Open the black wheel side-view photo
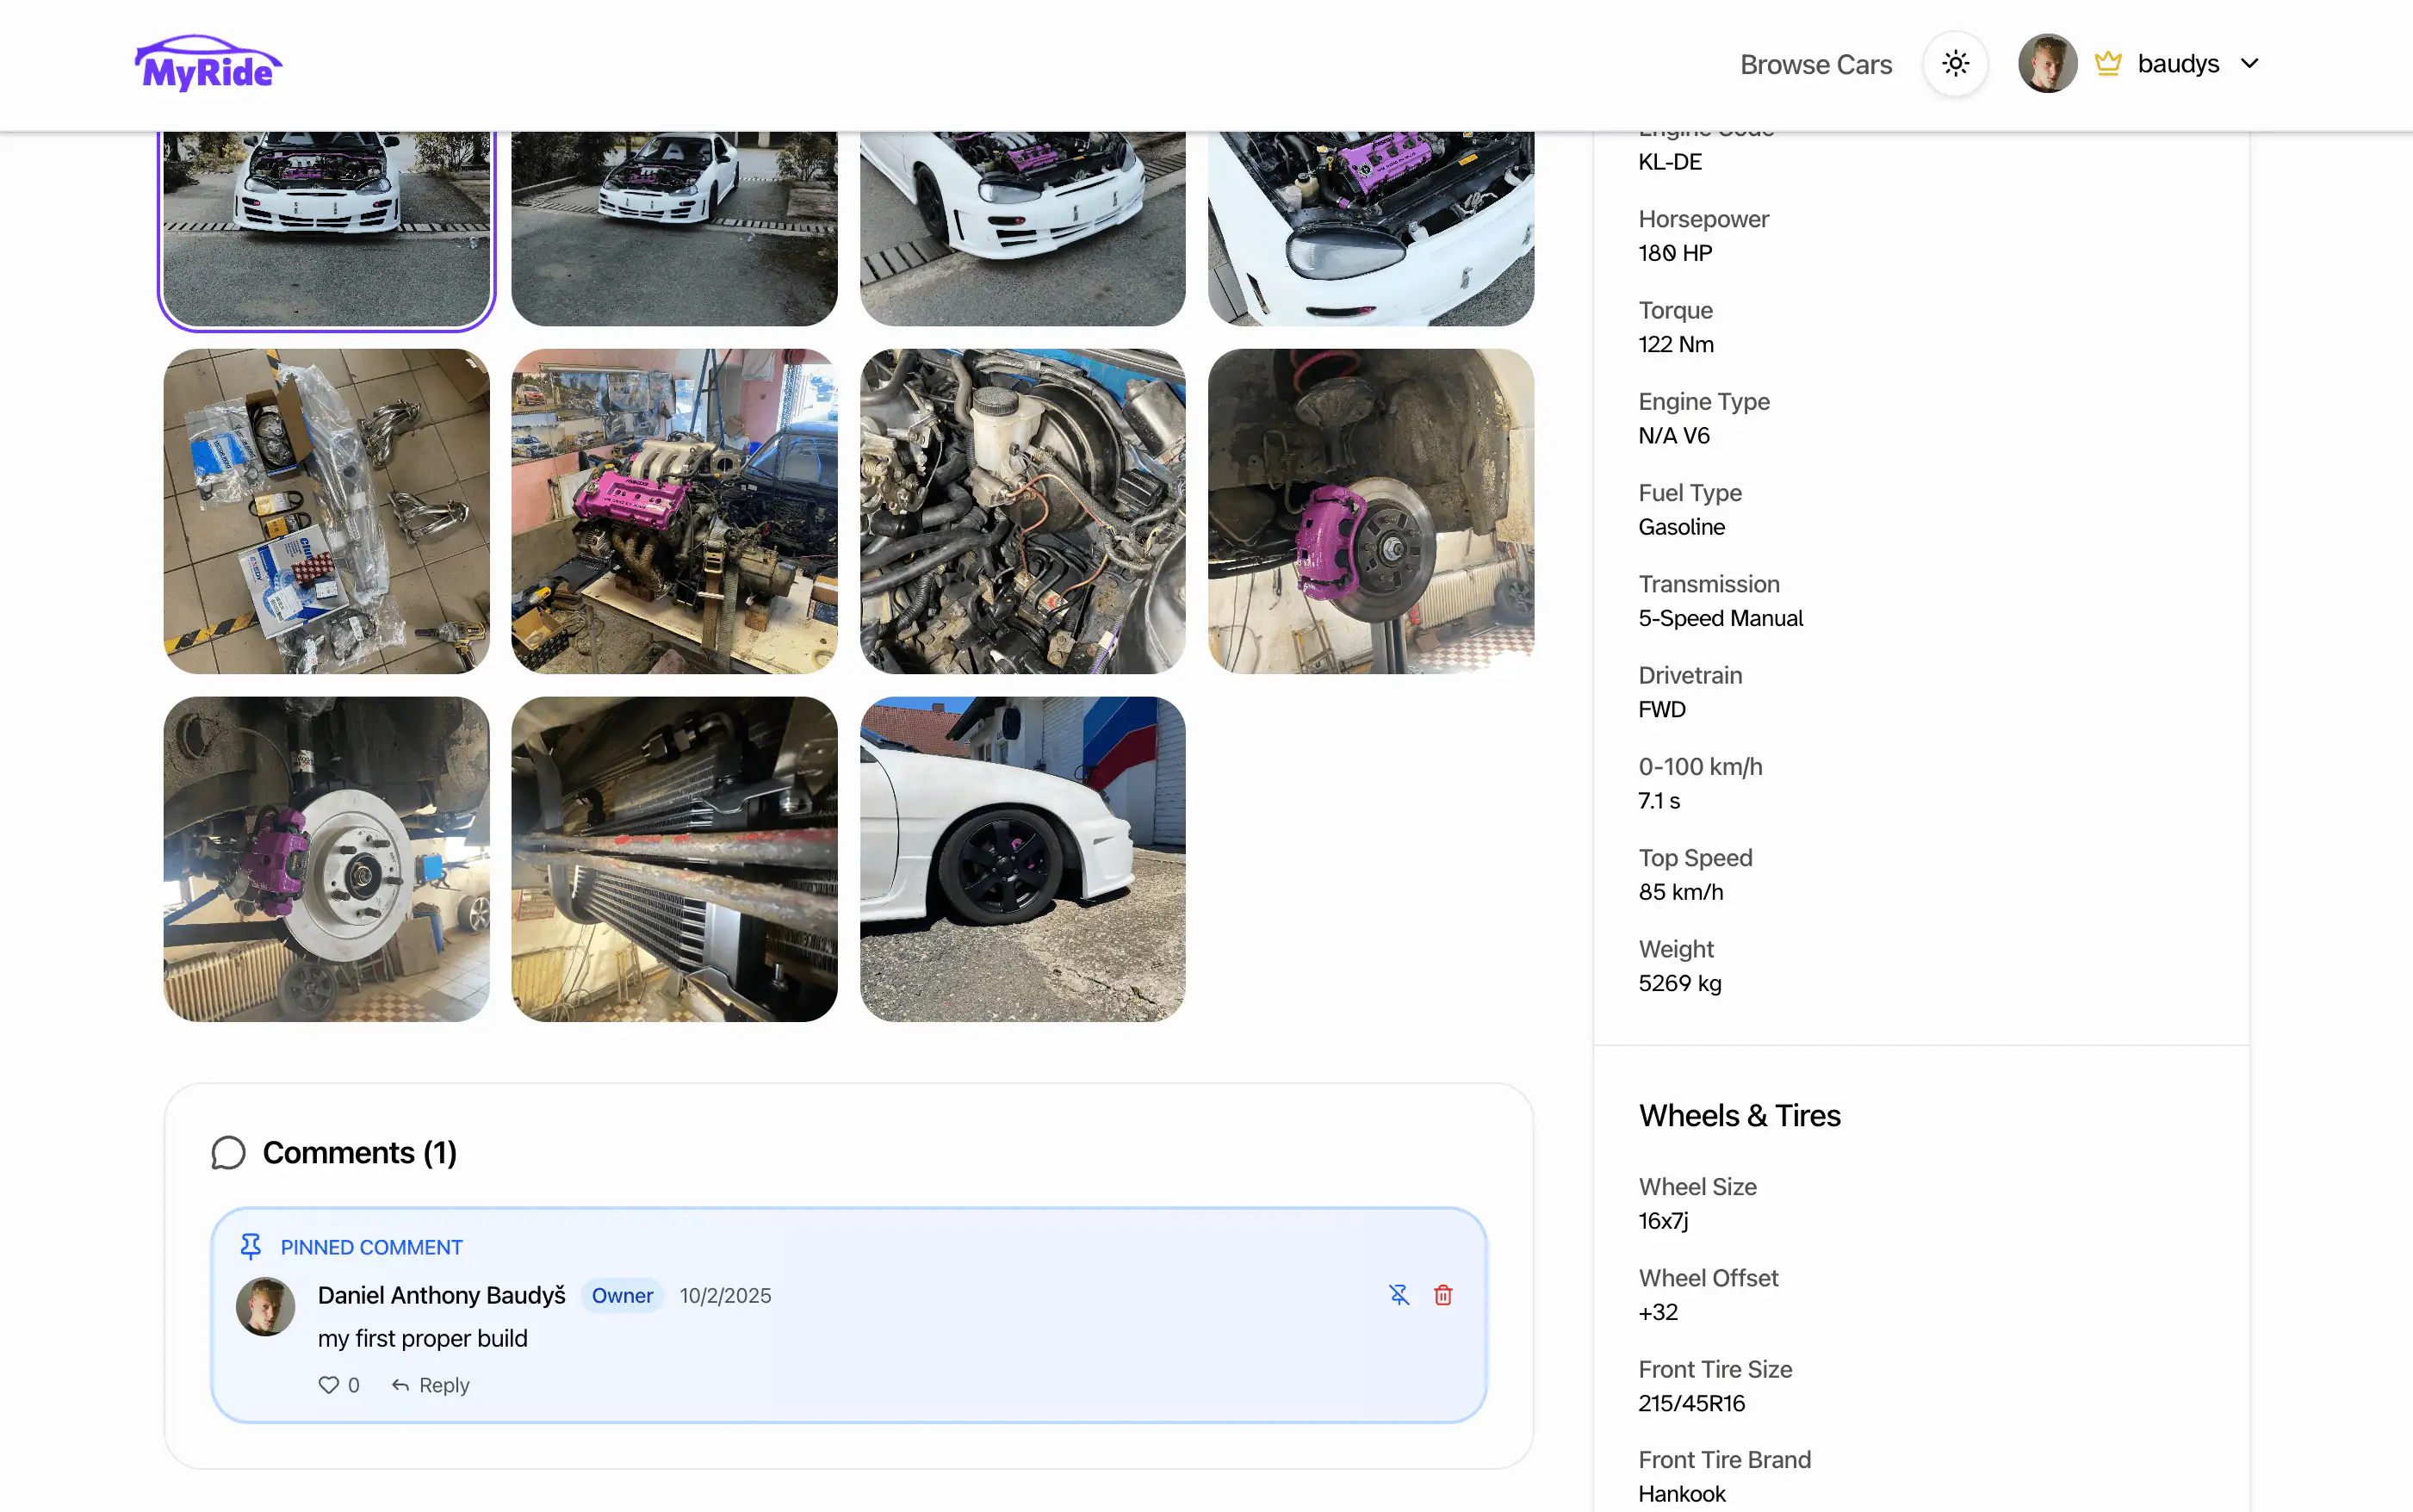 [1022, 859]
